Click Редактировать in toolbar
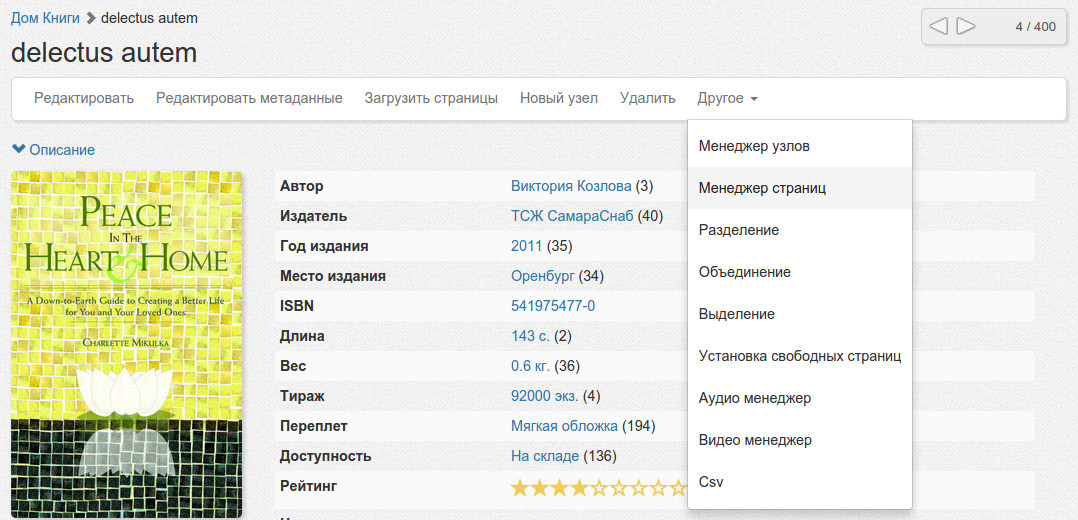Screen dimensions: 1078x520 tap(84, 98)
